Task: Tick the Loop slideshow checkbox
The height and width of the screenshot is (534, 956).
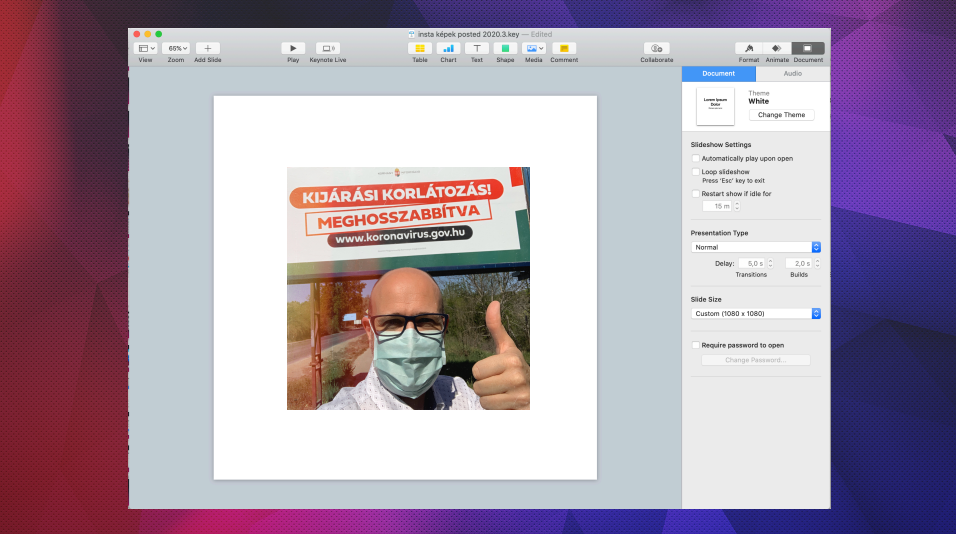Action: pyautogui.click(x=696, y=172)
